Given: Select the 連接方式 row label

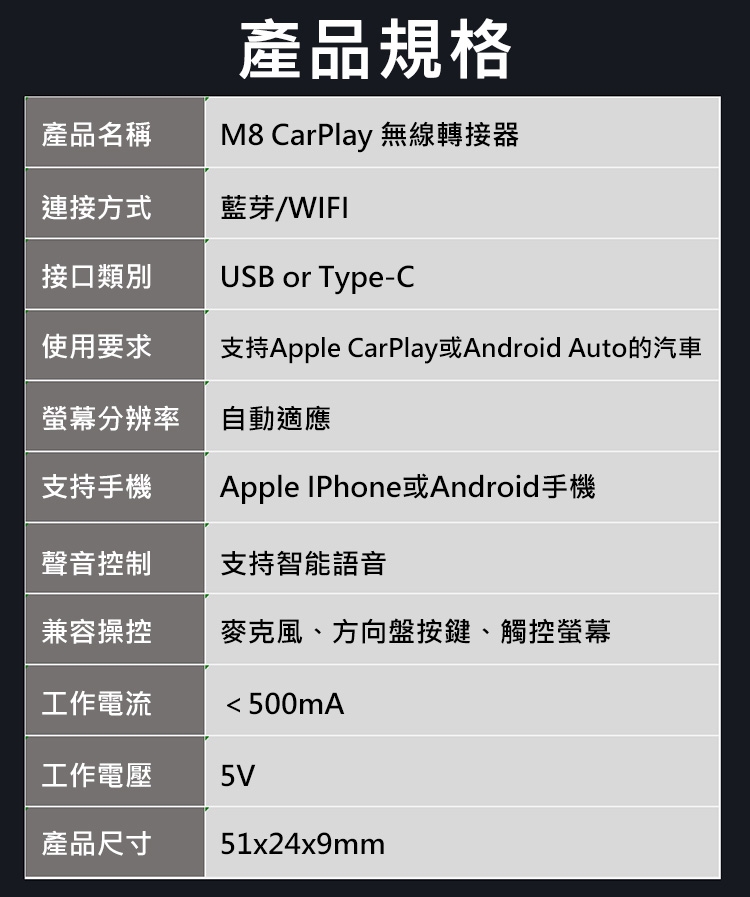Looking at the screenshot, I should coord(115,203).
